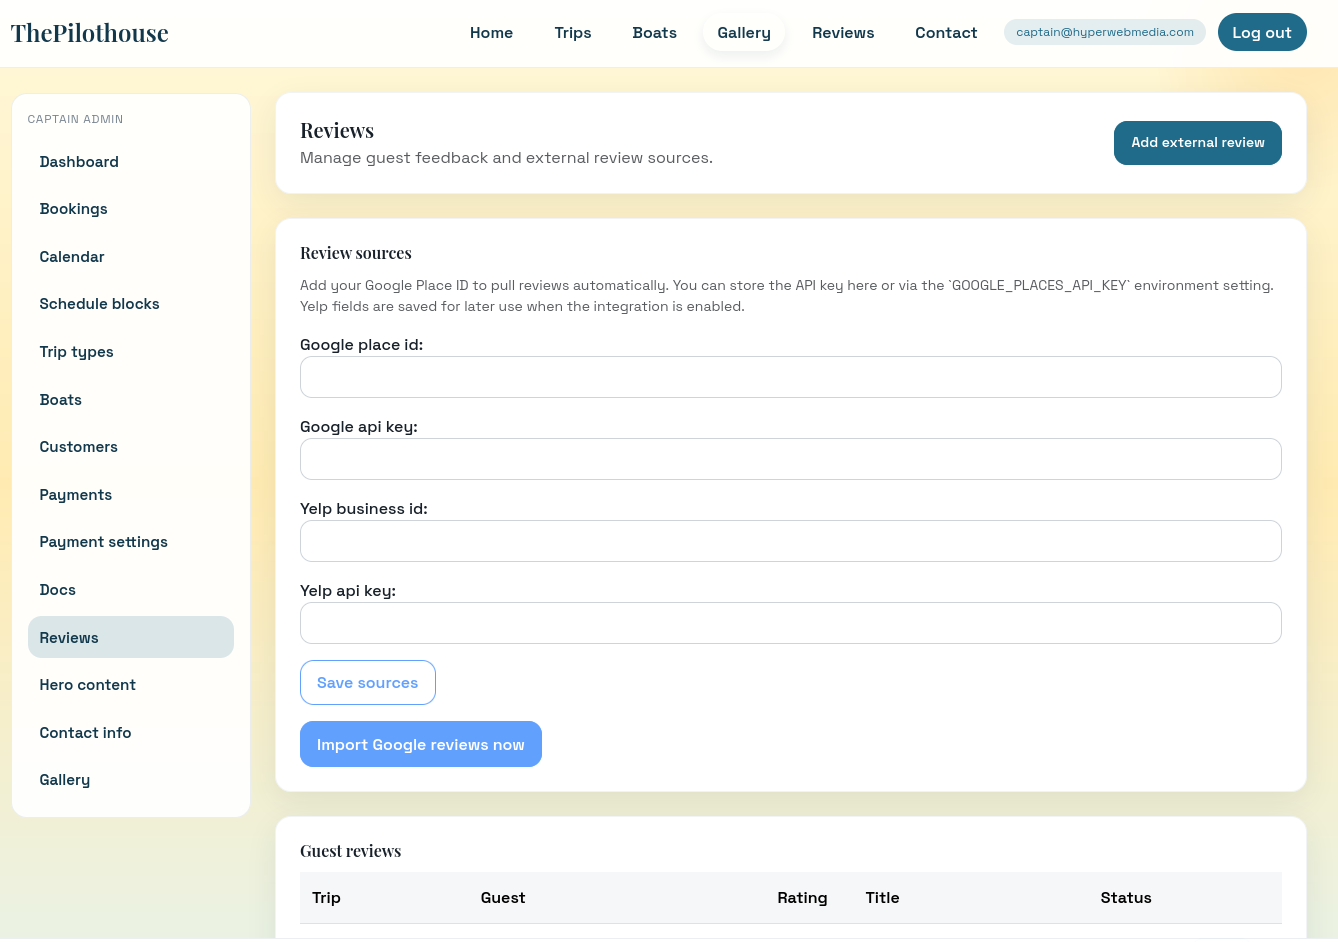Open Contact info settings
Image resolution: width=1338 pixels, height=942 pixels.
[85, 733]
